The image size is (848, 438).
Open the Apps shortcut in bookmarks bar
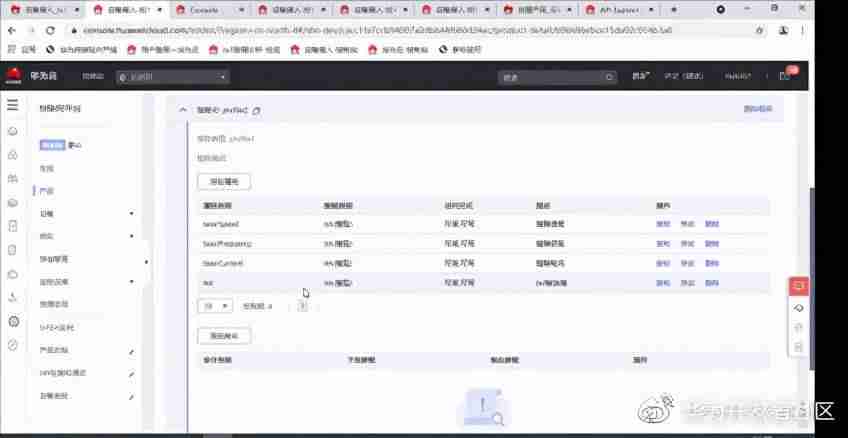pos(22,50)
